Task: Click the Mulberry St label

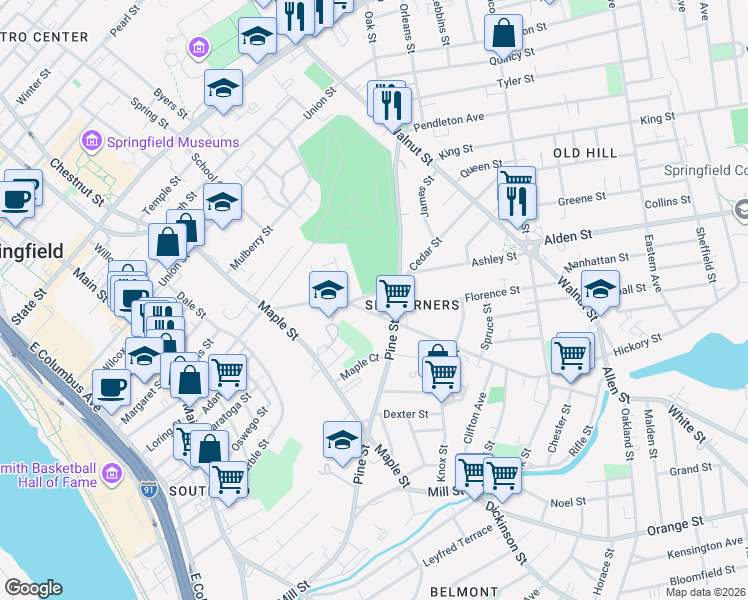Action: tap(251, 248)
